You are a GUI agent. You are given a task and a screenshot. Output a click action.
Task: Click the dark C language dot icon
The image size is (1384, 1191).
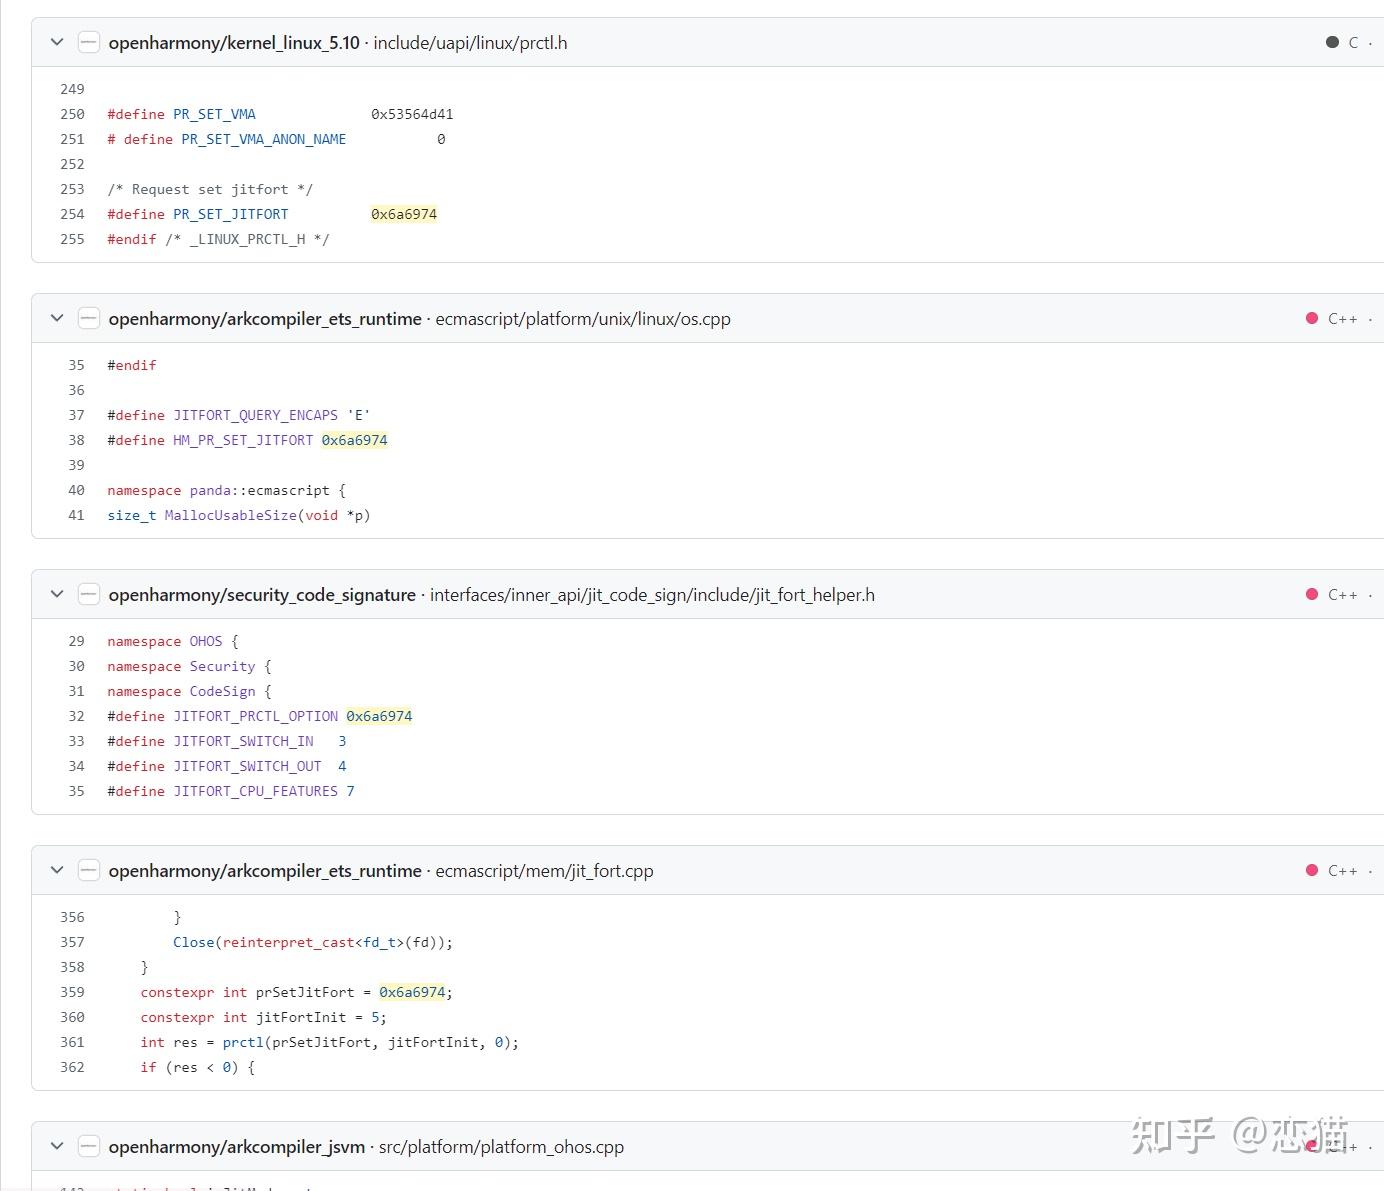[1332, 43]
